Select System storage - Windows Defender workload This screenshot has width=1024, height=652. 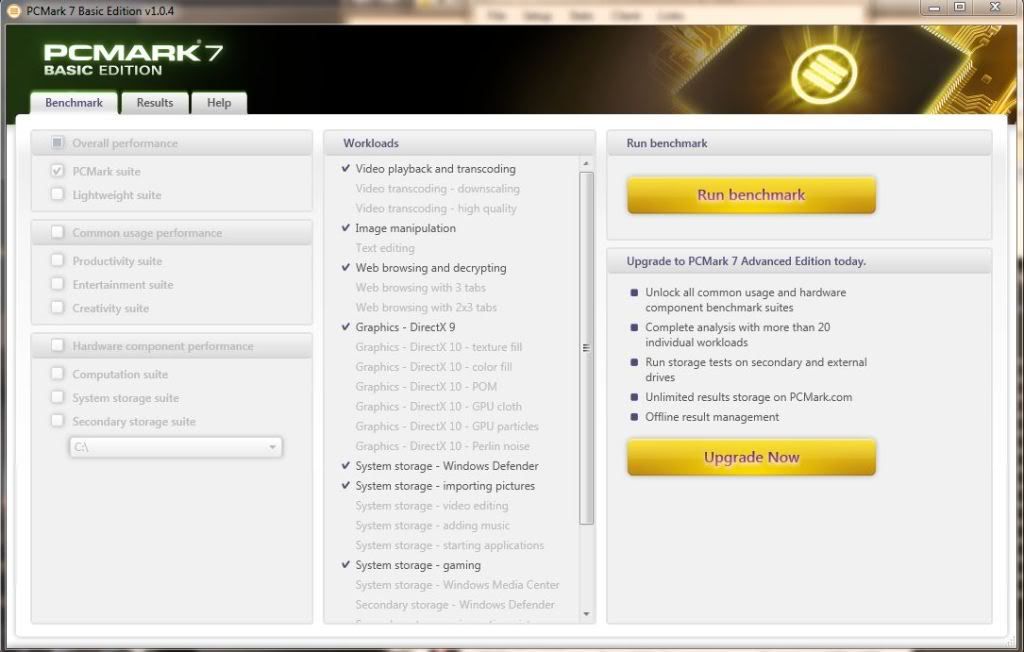[447, 466]
